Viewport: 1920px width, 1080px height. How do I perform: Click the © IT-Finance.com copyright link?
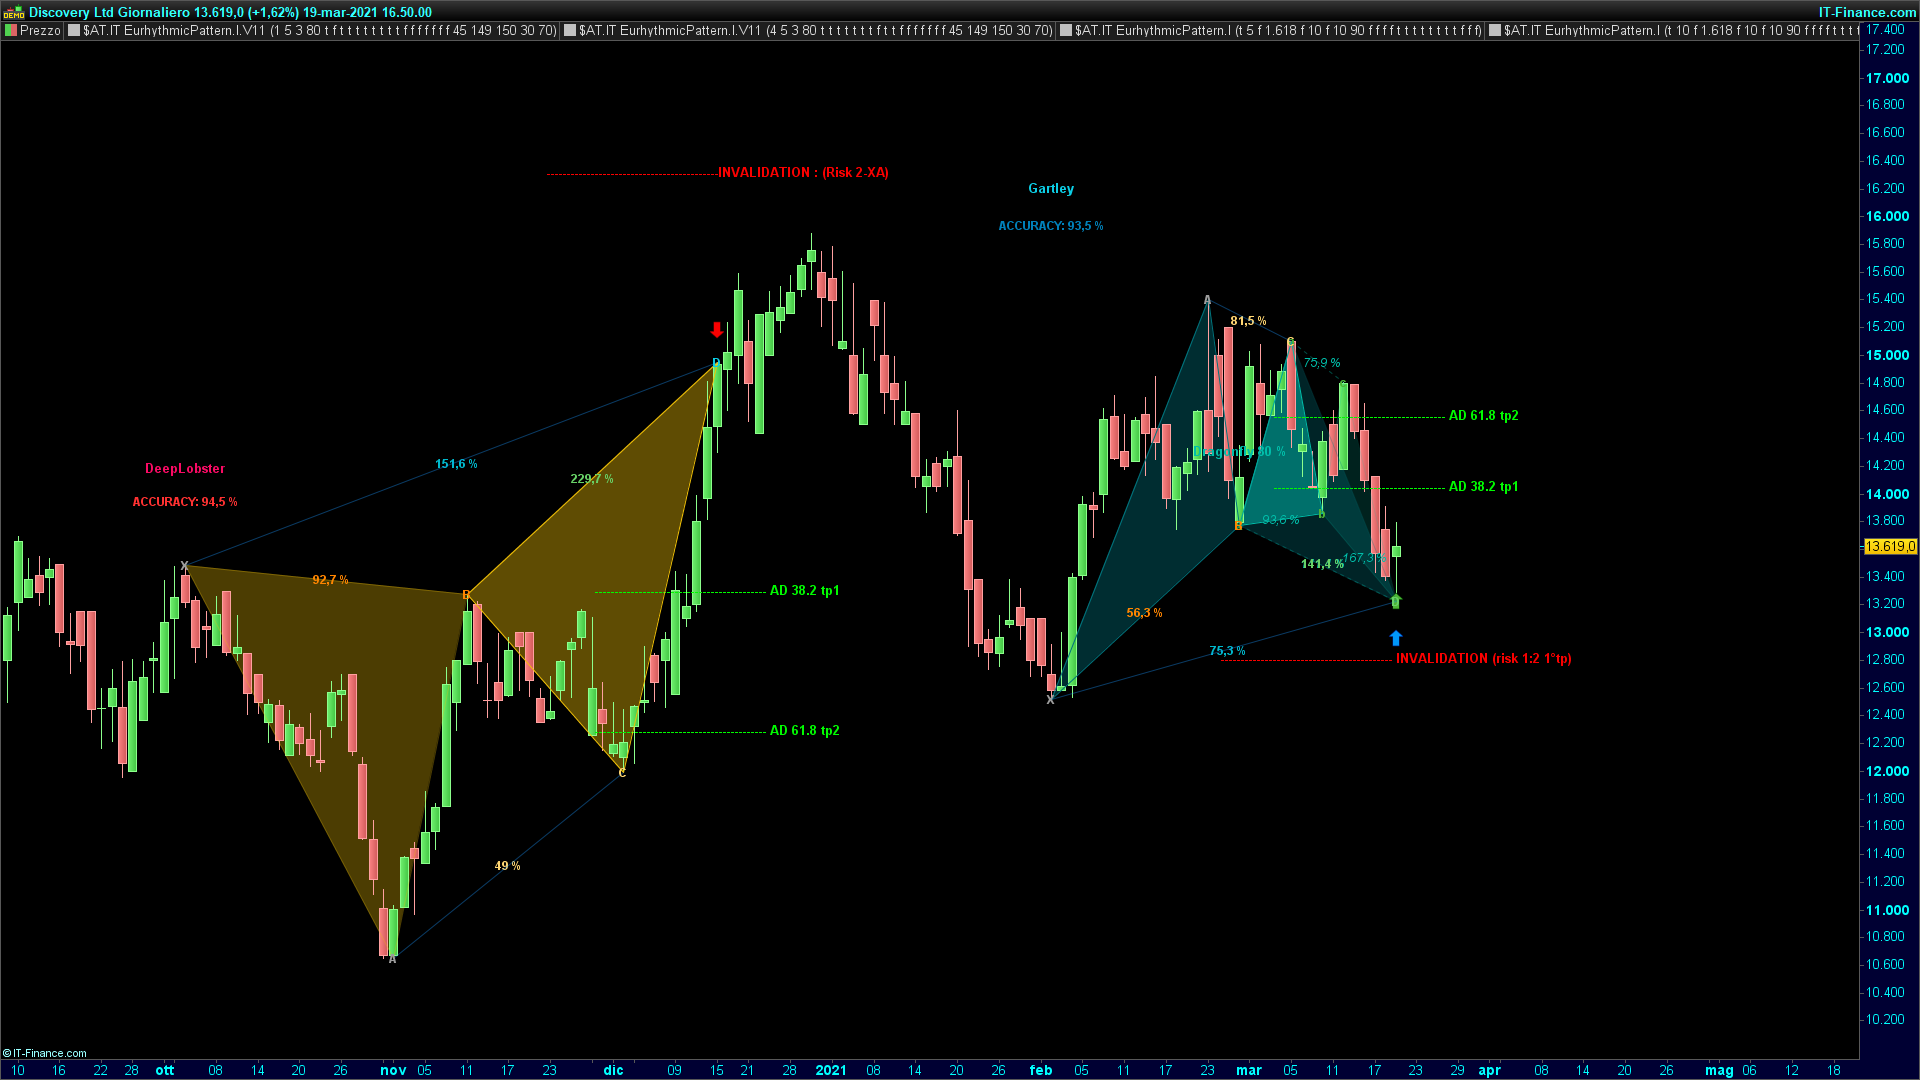point(45,1053)
